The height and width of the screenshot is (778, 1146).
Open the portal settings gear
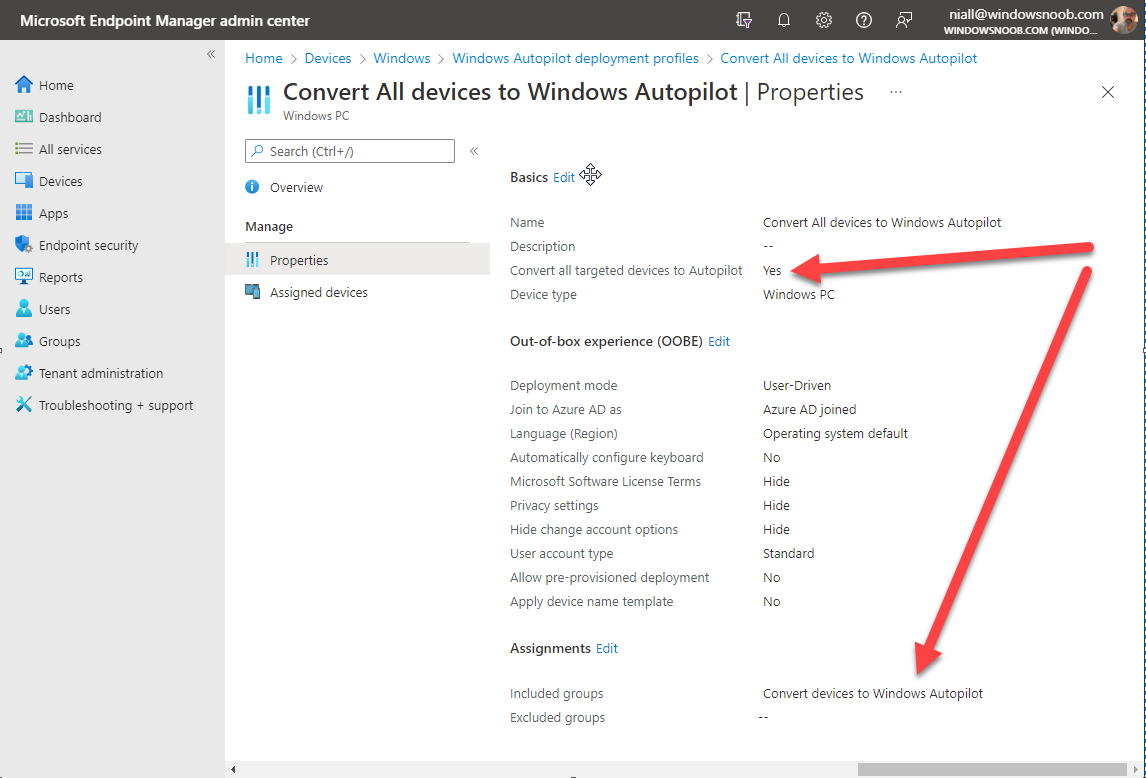click(824, 20)
